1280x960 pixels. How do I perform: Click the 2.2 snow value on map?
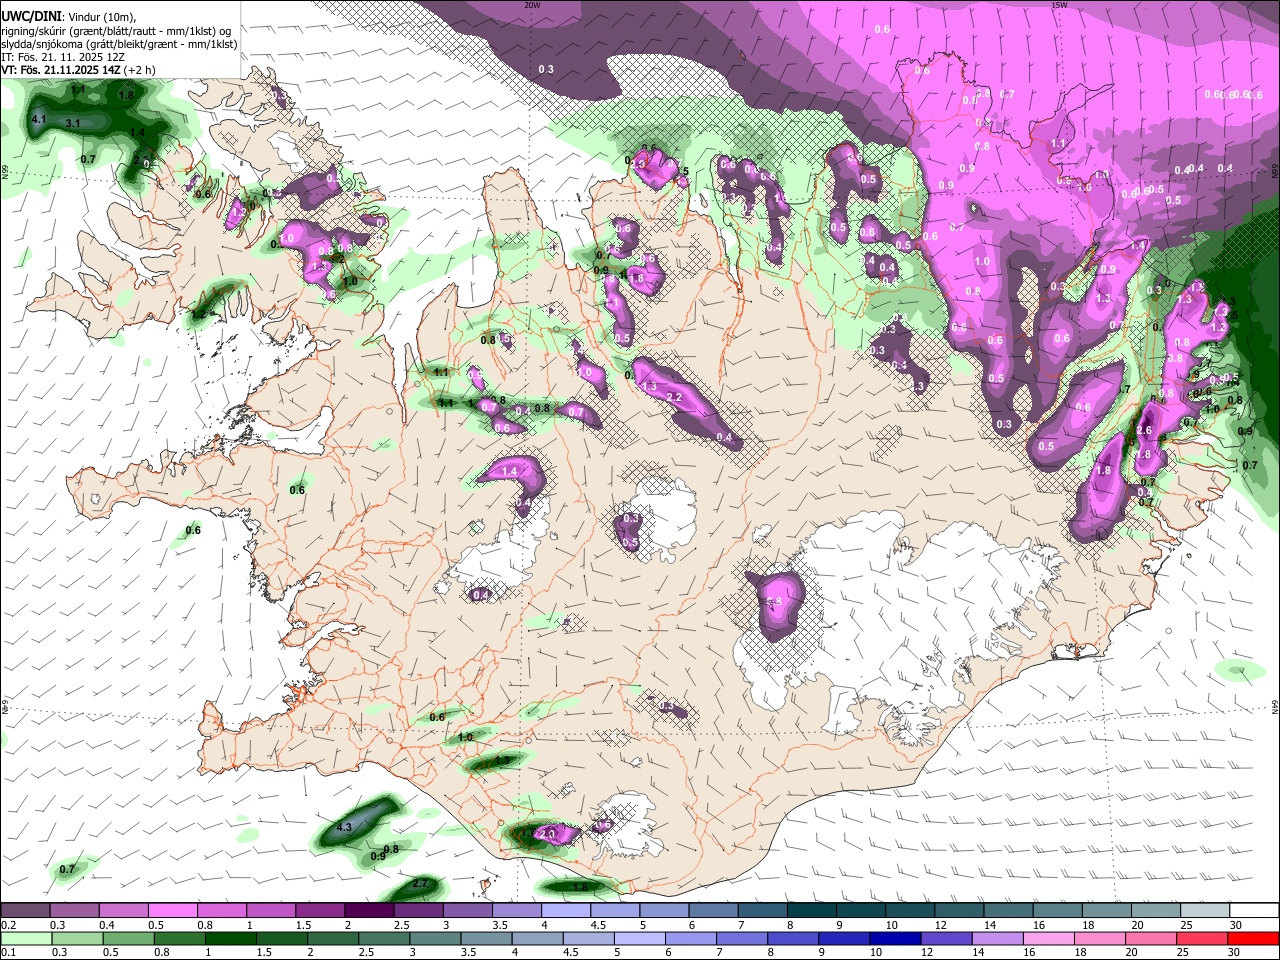pyautogui.click(x=674, y=398)
